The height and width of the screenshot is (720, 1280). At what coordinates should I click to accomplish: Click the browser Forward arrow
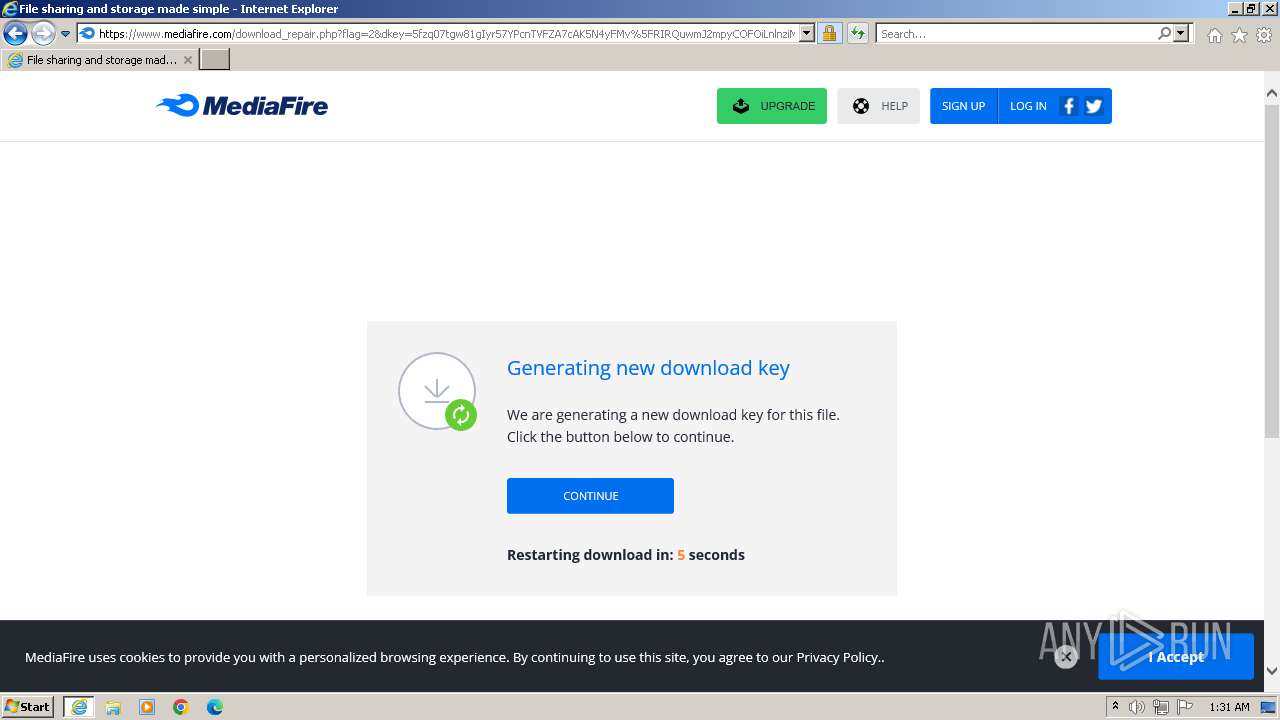42,33
